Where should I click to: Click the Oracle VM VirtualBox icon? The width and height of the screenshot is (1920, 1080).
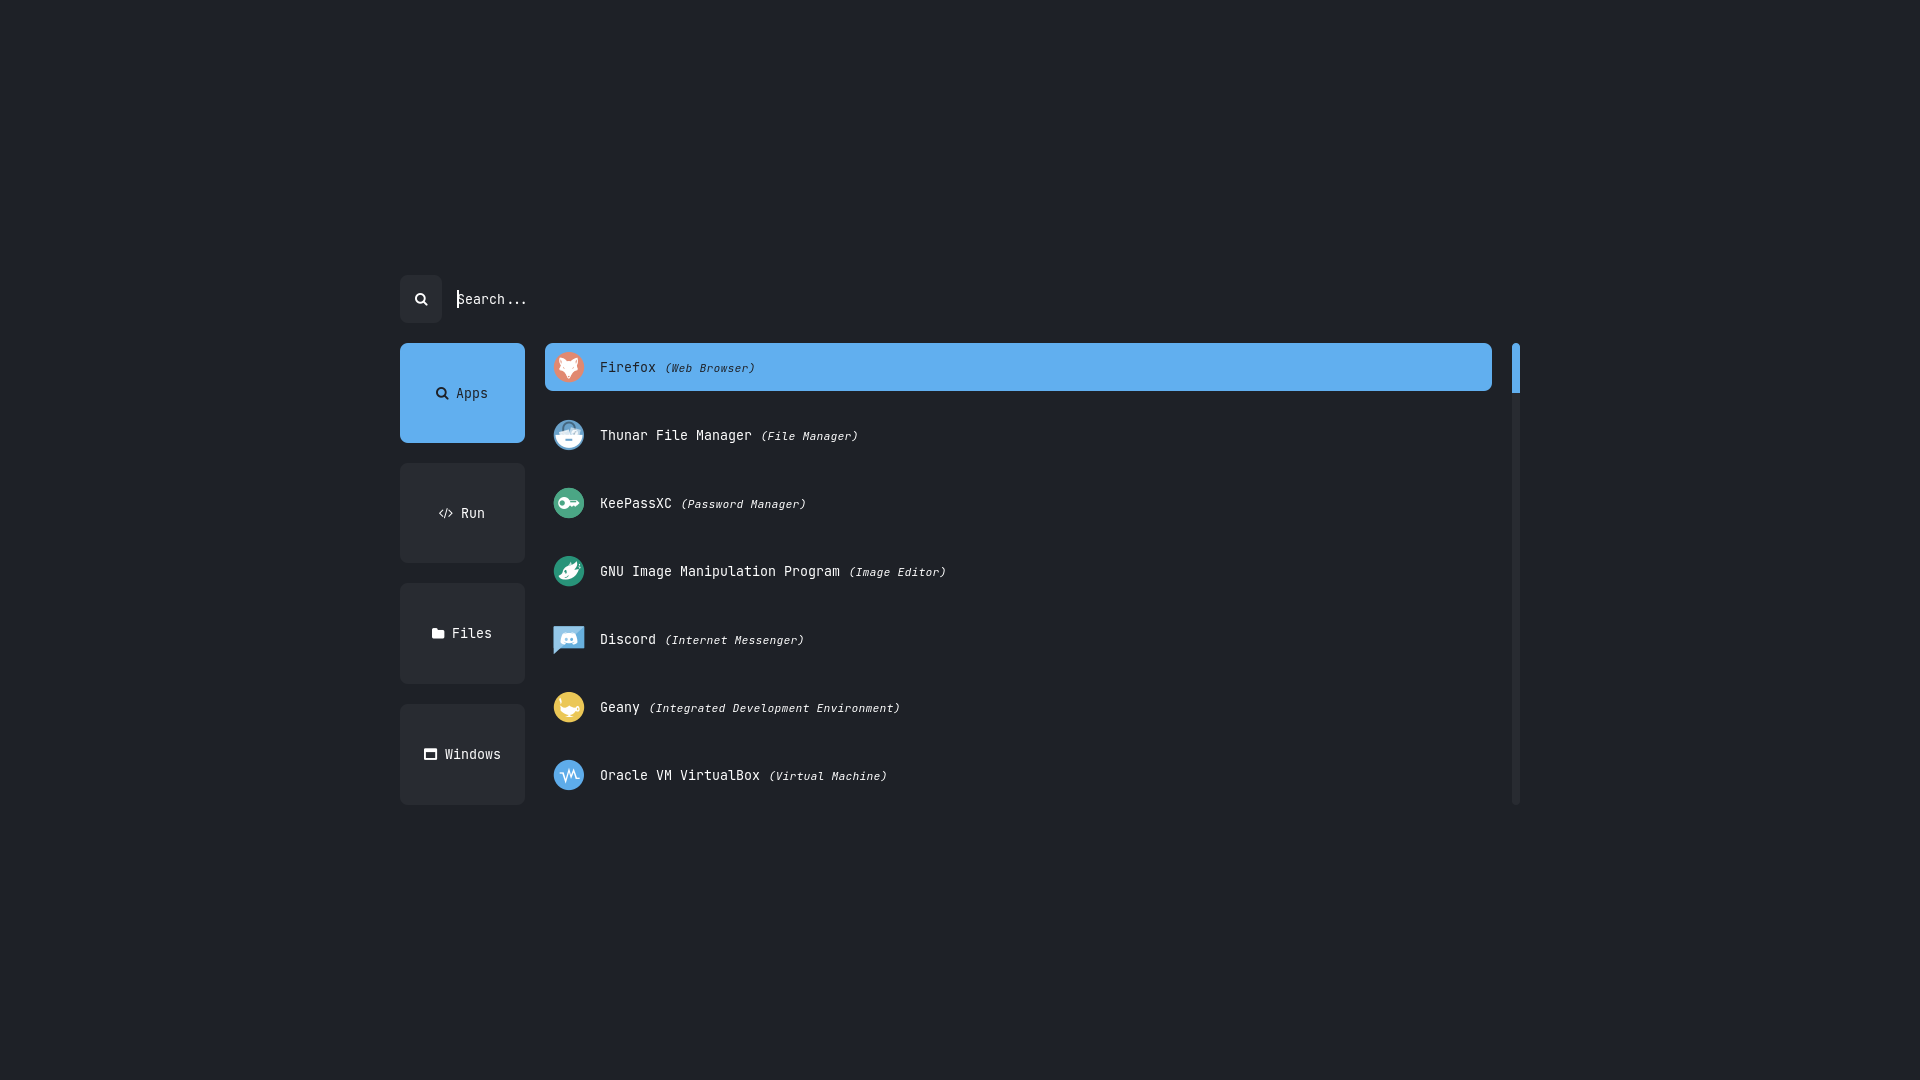click(x=569, y=775)
